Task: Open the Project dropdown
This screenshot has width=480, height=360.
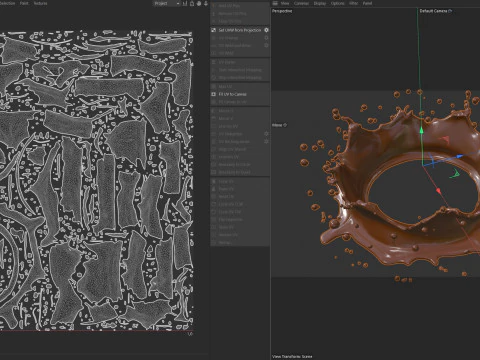Action: (167, 3)
